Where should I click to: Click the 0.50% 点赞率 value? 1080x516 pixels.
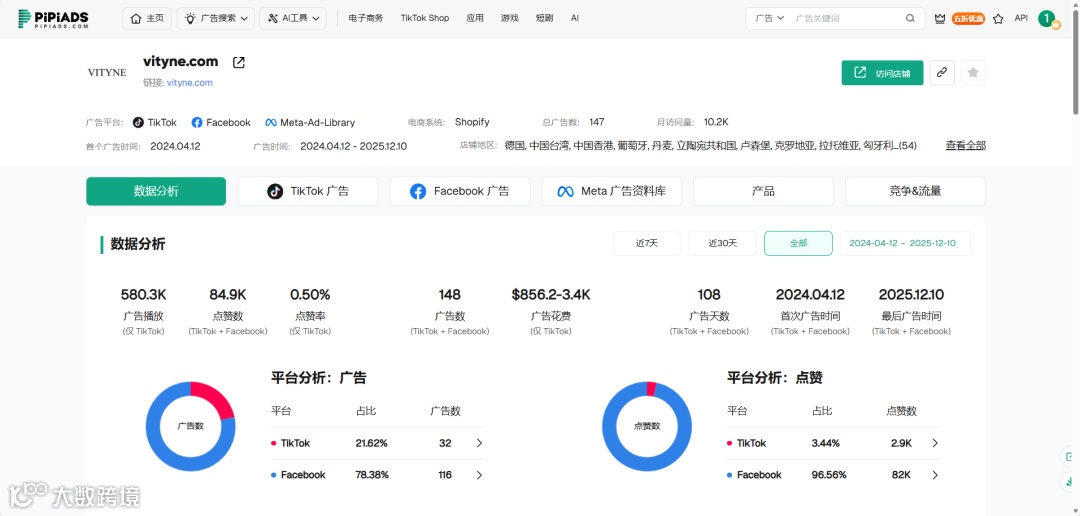310,295
